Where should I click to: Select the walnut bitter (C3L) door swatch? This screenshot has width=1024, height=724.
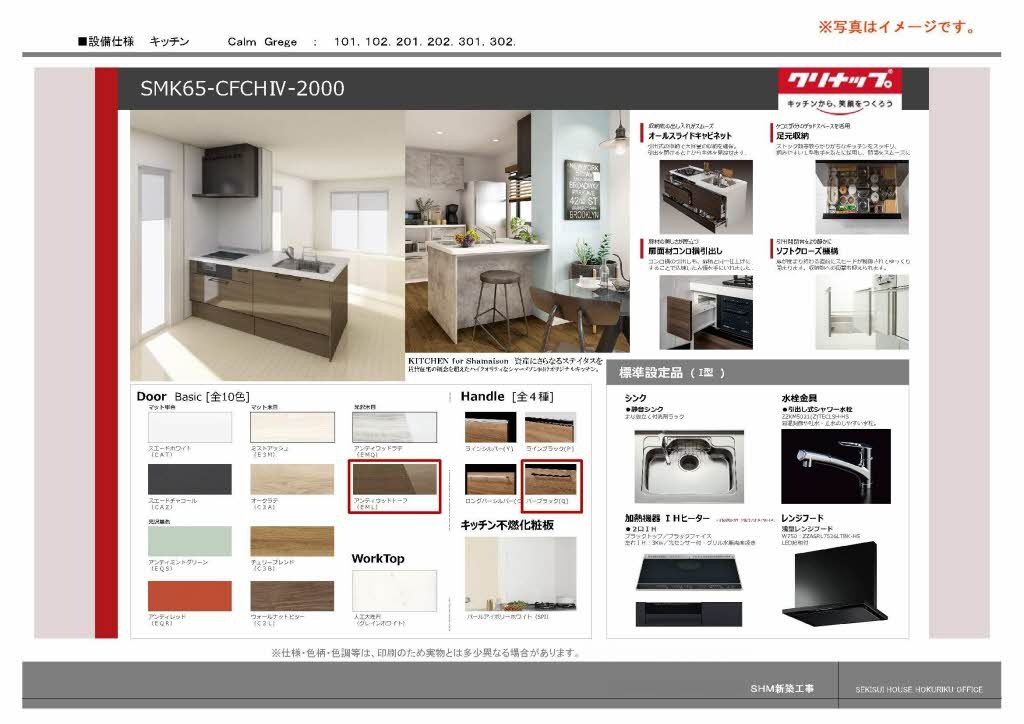[292, 596]
